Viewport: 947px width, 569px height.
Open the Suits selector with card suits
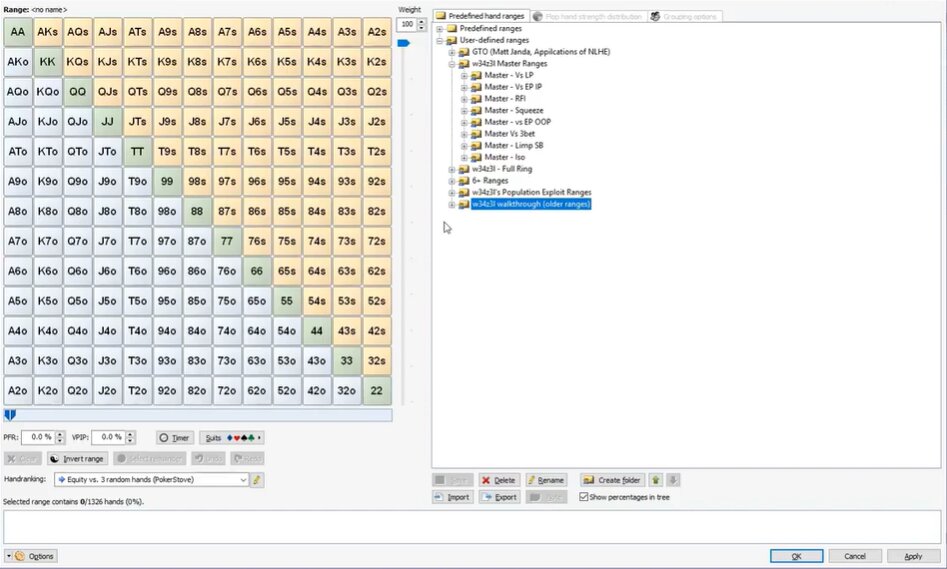click(x=232, y=437)
